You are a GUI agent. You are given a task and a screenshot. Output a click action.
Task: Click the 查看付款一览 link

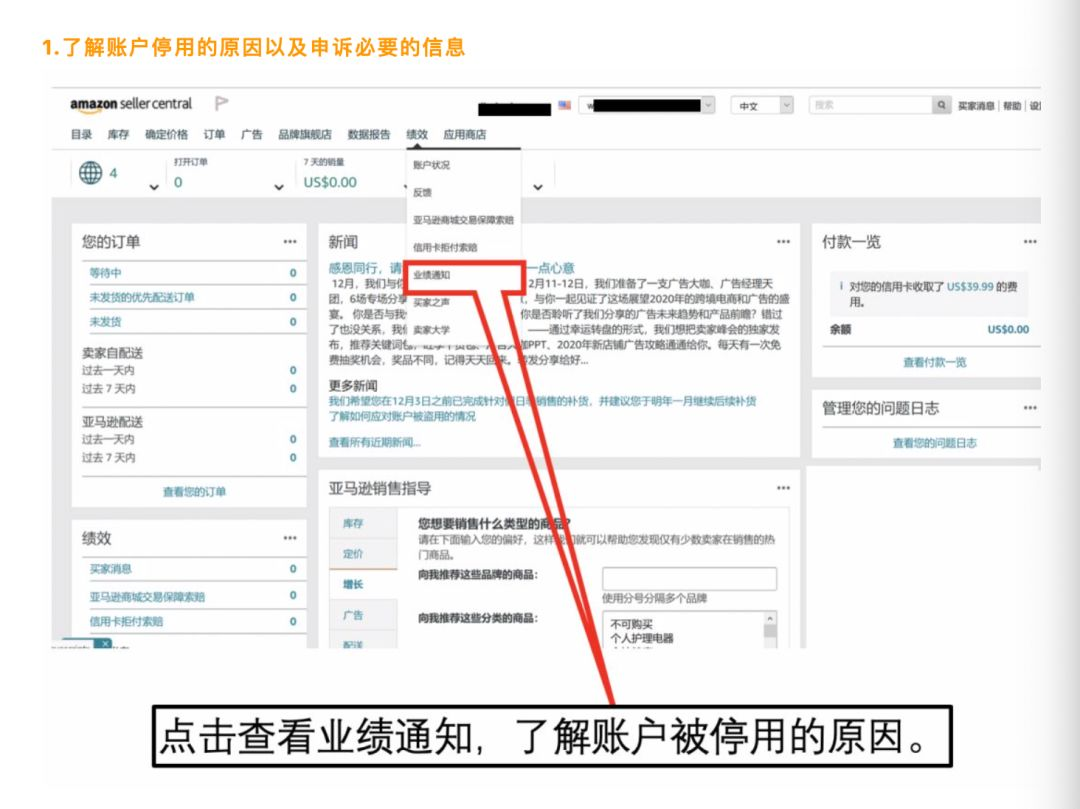coord(935,362)
